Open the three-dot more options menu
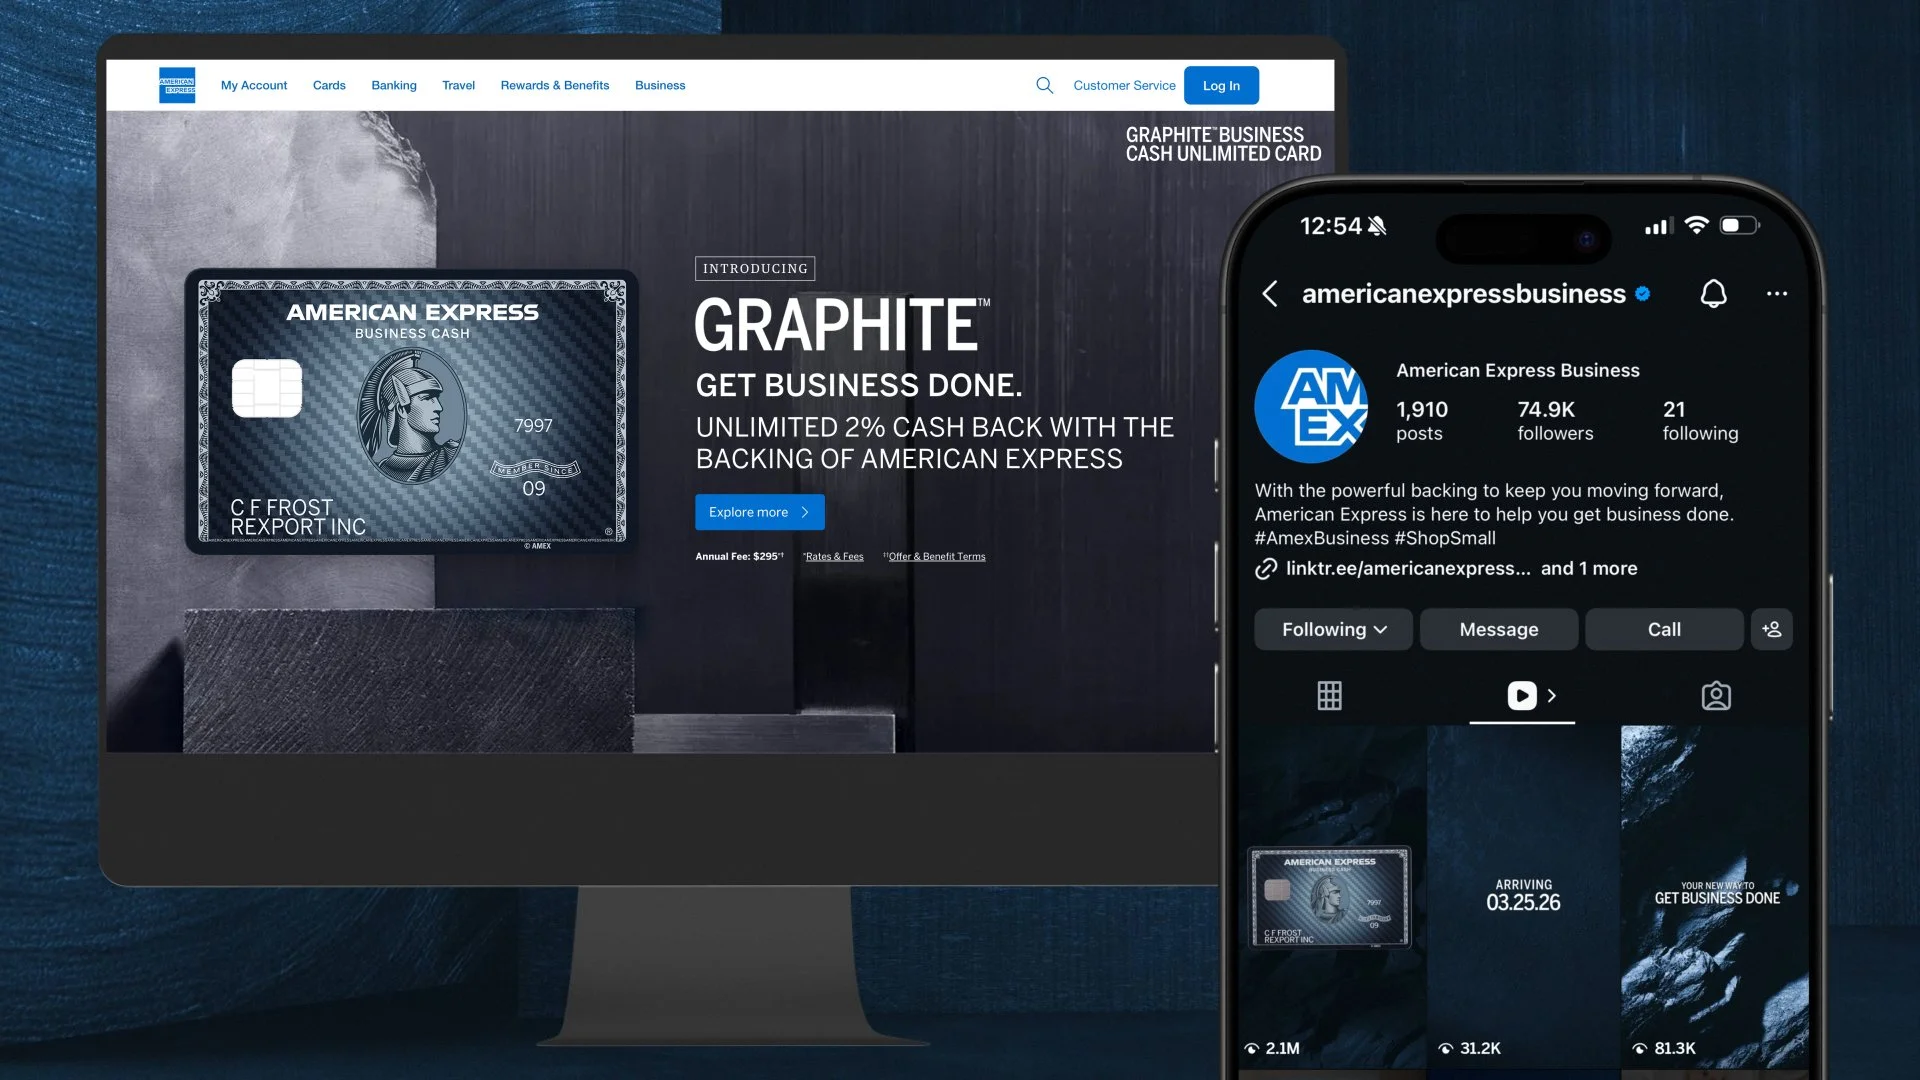Screen dimensions: 1920x1080 pyautogui.click(x=1777, y=293)
